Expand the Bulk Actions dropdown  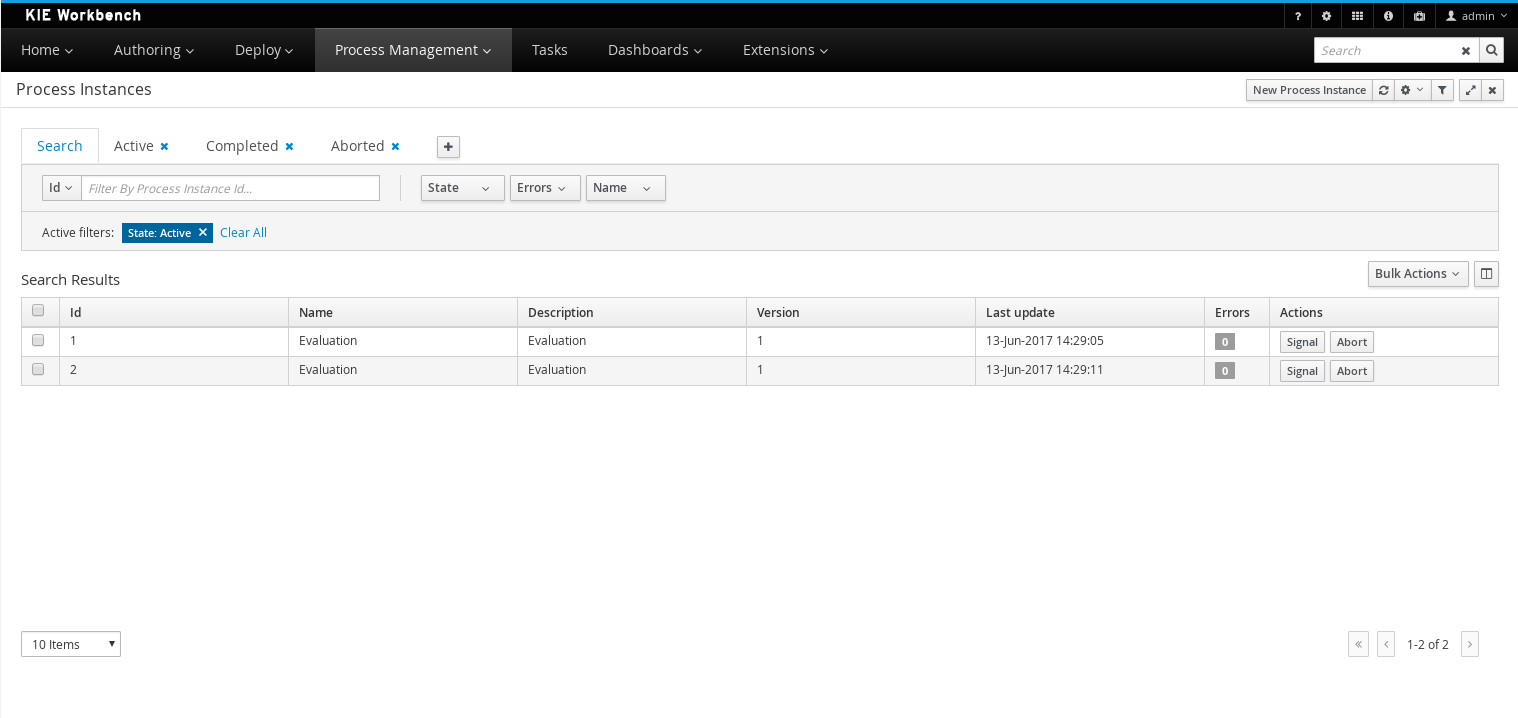click(1417, 274)
